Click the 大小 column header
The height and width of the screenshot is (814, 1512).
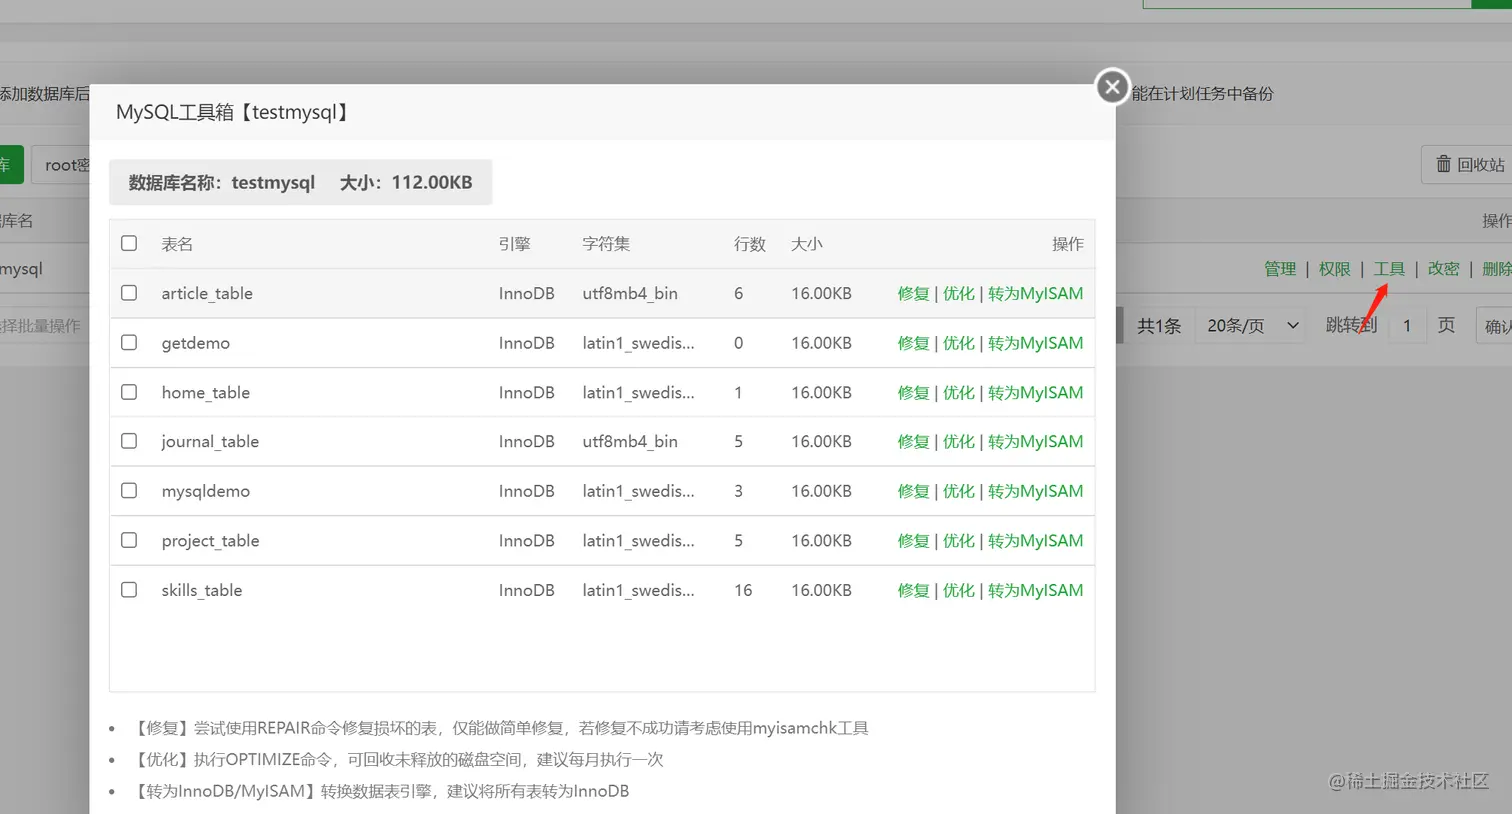pos(807,244)
